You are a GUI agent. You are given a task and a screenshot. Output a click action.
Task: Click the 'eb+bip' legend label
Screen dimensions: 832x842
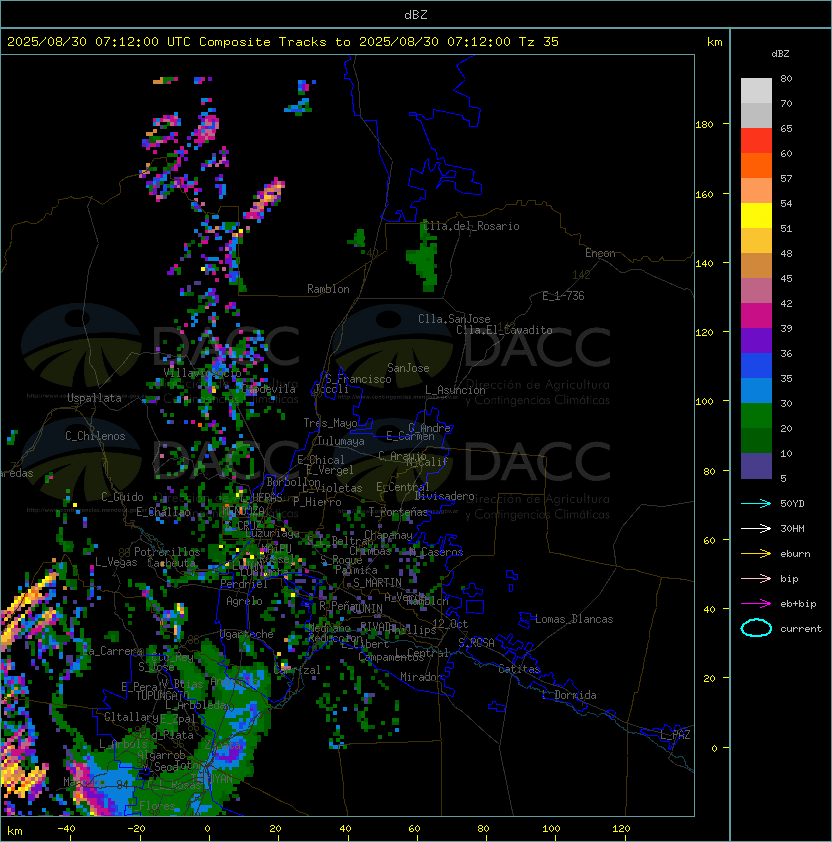point(798,604)
